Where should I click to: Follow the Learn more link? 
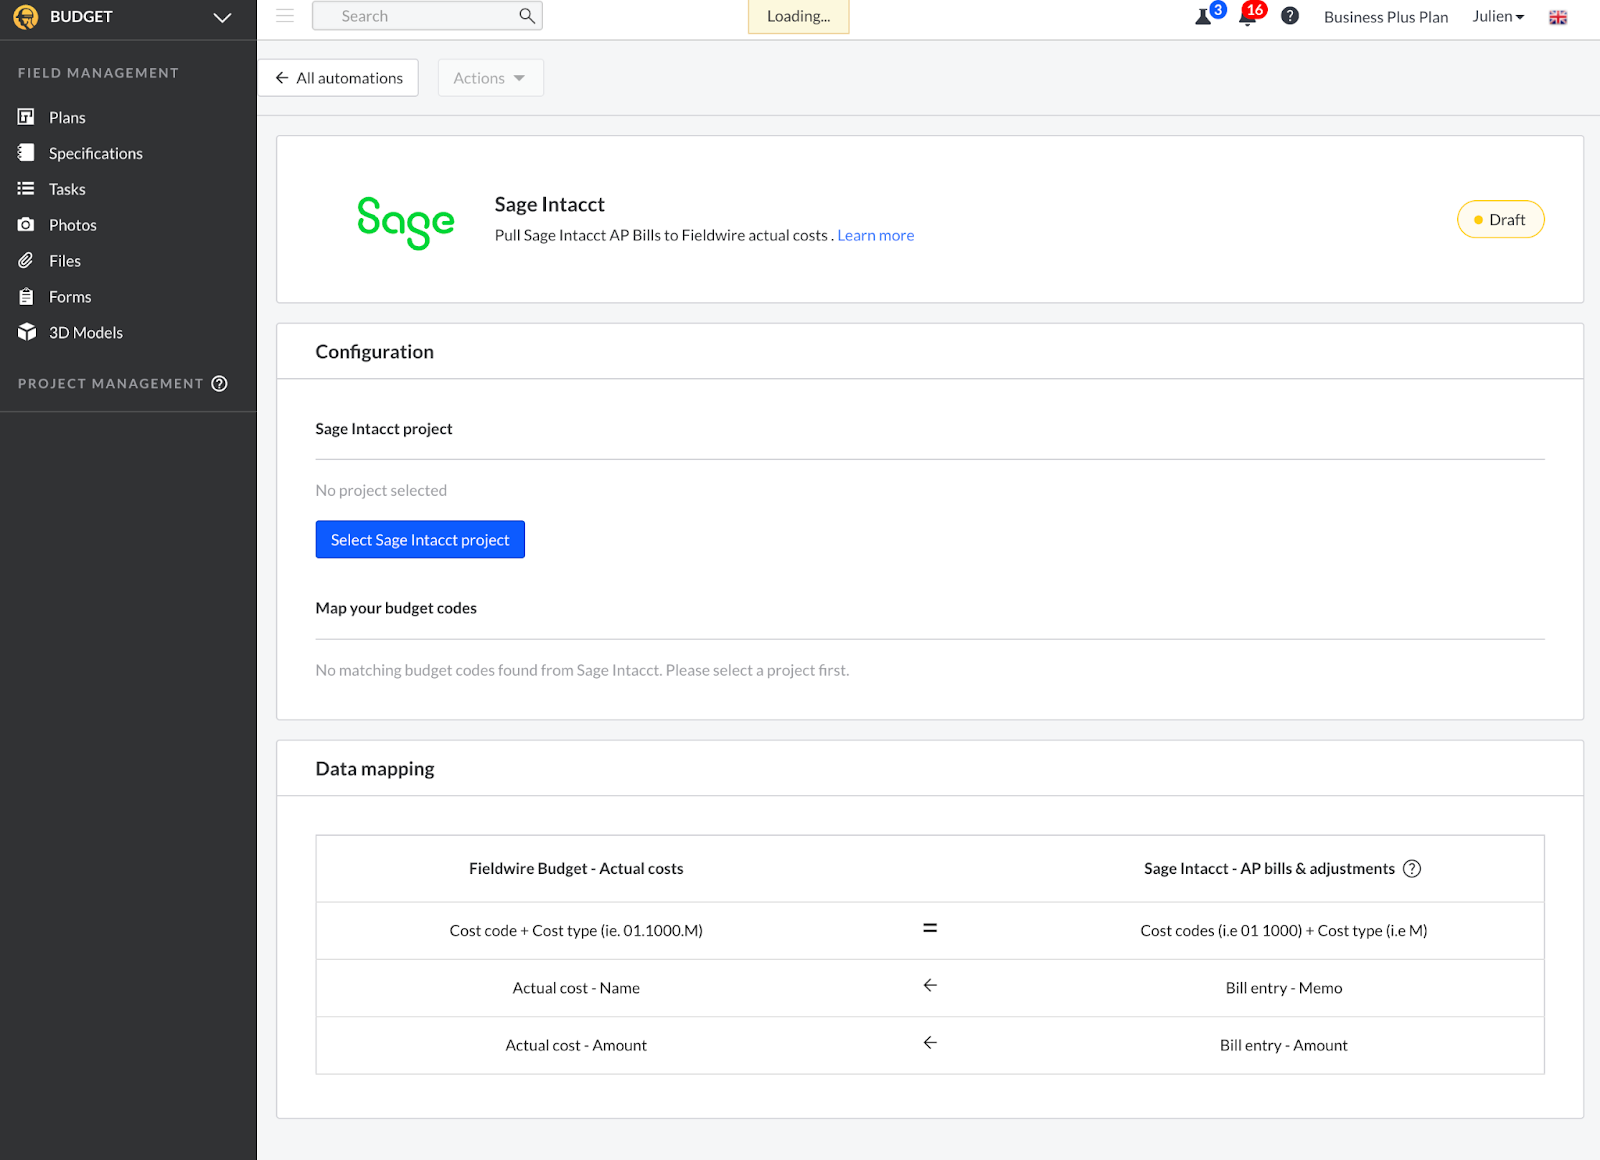pos(875,235)
